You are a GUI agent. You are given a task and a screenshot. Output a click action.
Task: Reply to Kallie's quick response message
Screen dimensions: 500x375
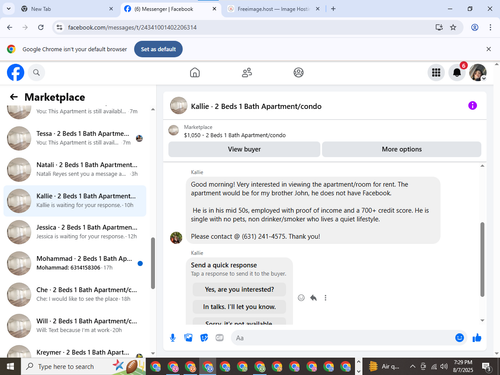[x=313, y=298]
